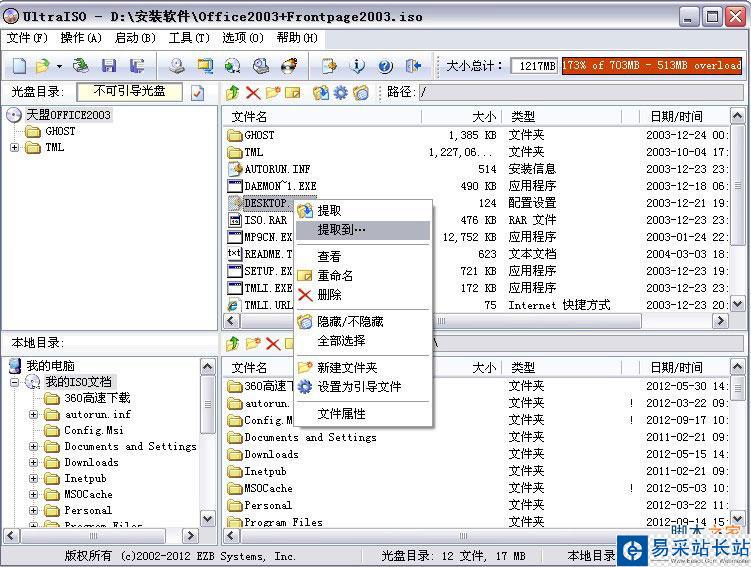Expand the Personal tree folder

pyautogui.click(x=34, y=510)
